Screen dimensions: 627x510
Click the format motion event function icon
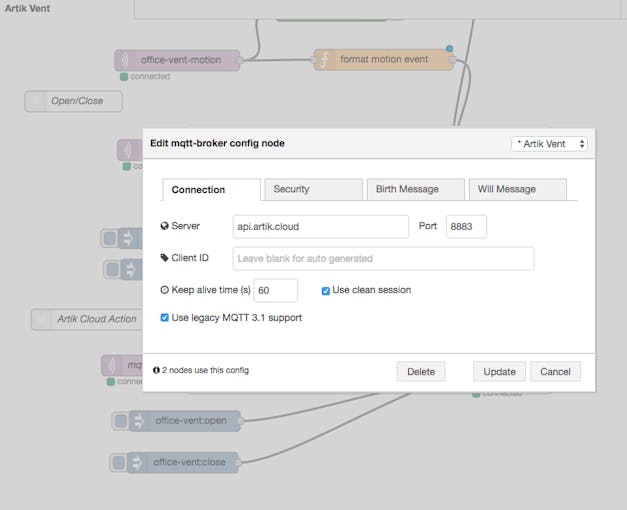pyautogui.click(x=324, y=60)
